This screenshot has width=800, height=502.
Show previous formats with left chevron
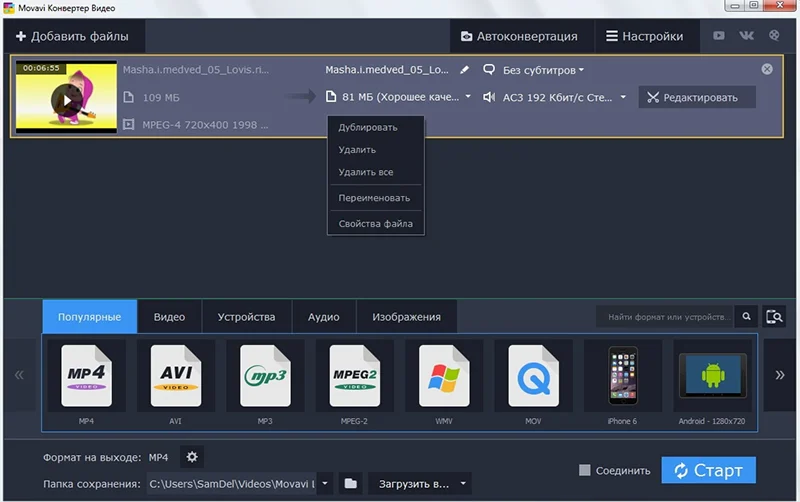[19, 375]
